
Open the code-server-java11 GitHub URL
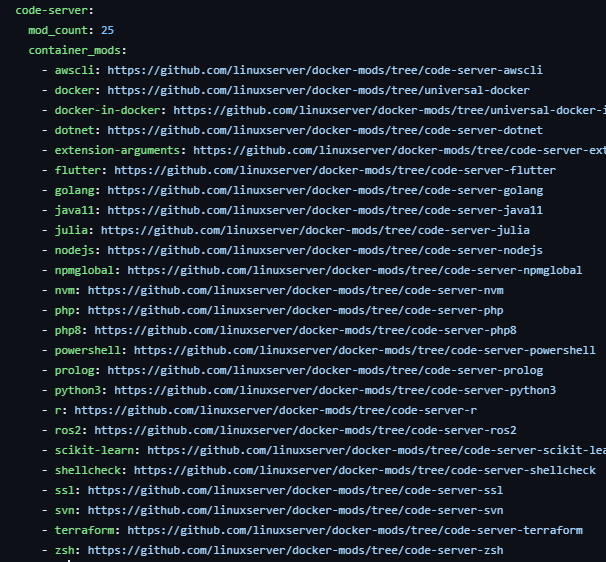point(325,211)
